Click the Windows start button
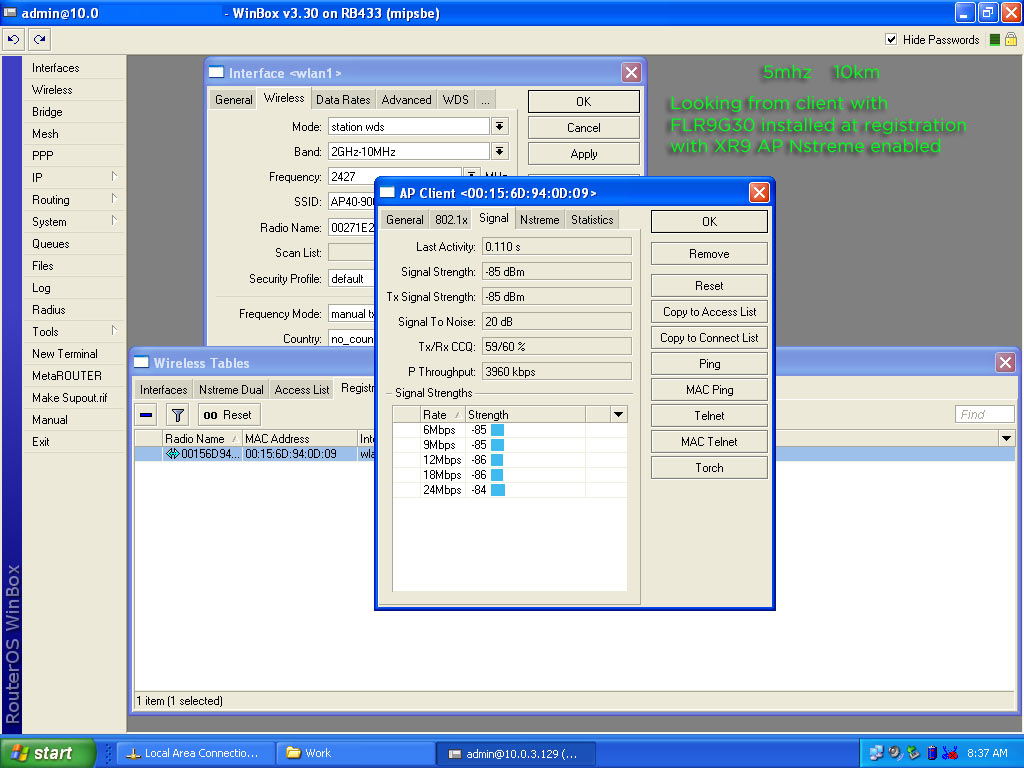The height and width of the screenshot is (768, 1024). 48,753
